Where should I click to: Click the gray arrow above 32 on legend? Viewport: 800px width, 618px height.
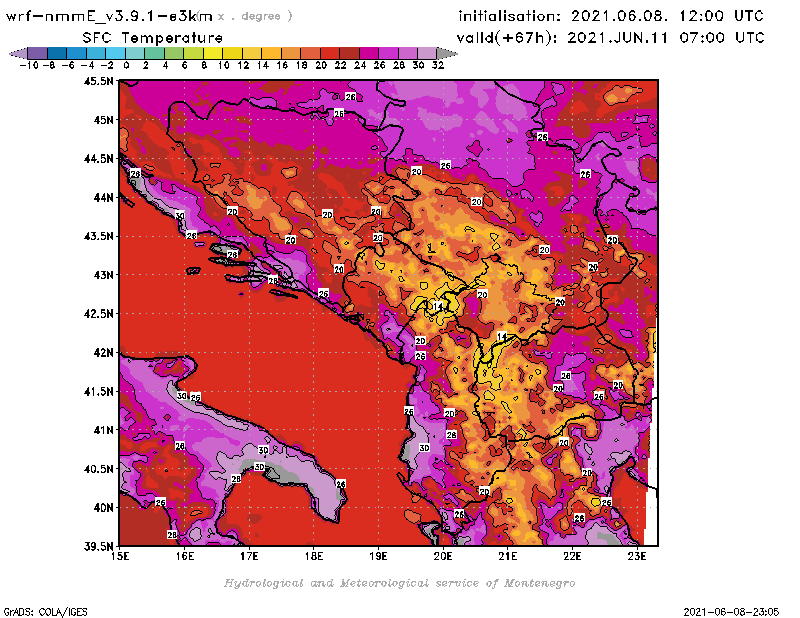[x=447, y=53]
